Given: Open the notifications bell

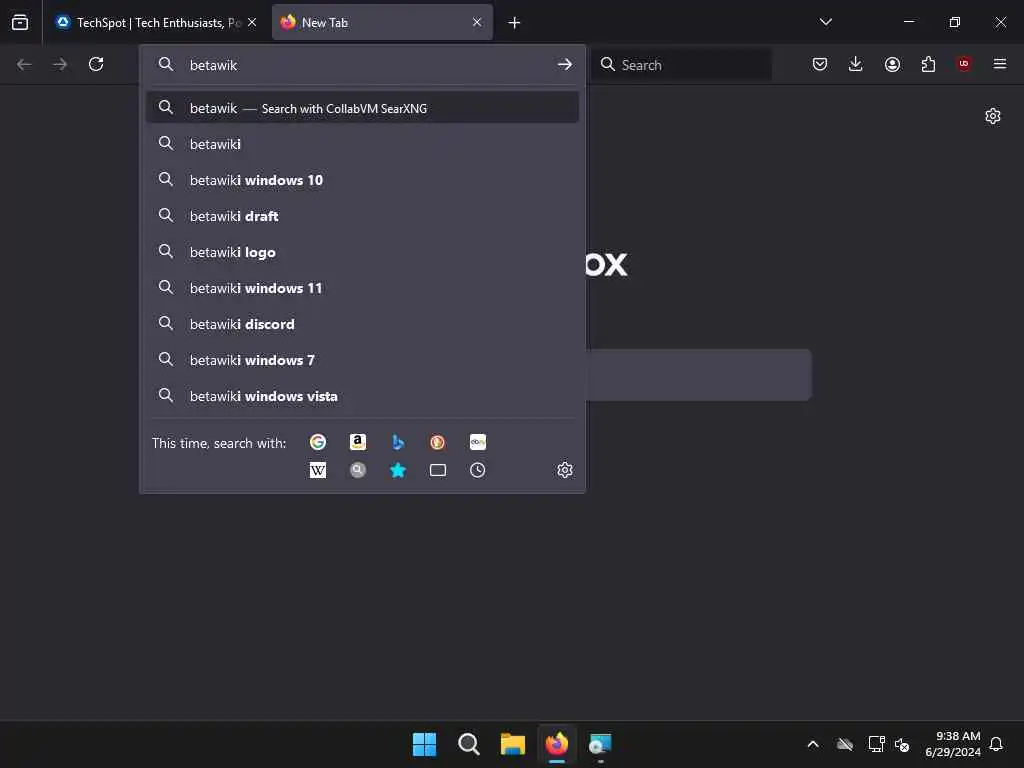Looking at the screenshot, I should (996, 744).
